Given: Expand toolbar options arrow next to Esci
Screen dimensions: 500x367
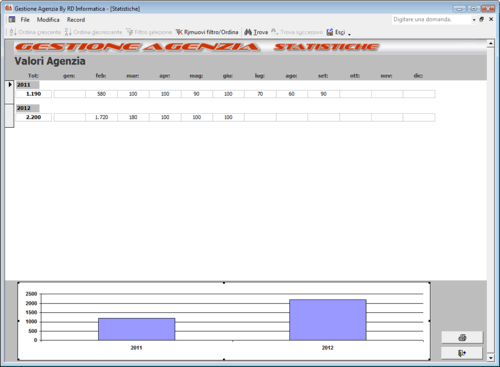Looking at the screenshot, I should [x=349, y=33].
